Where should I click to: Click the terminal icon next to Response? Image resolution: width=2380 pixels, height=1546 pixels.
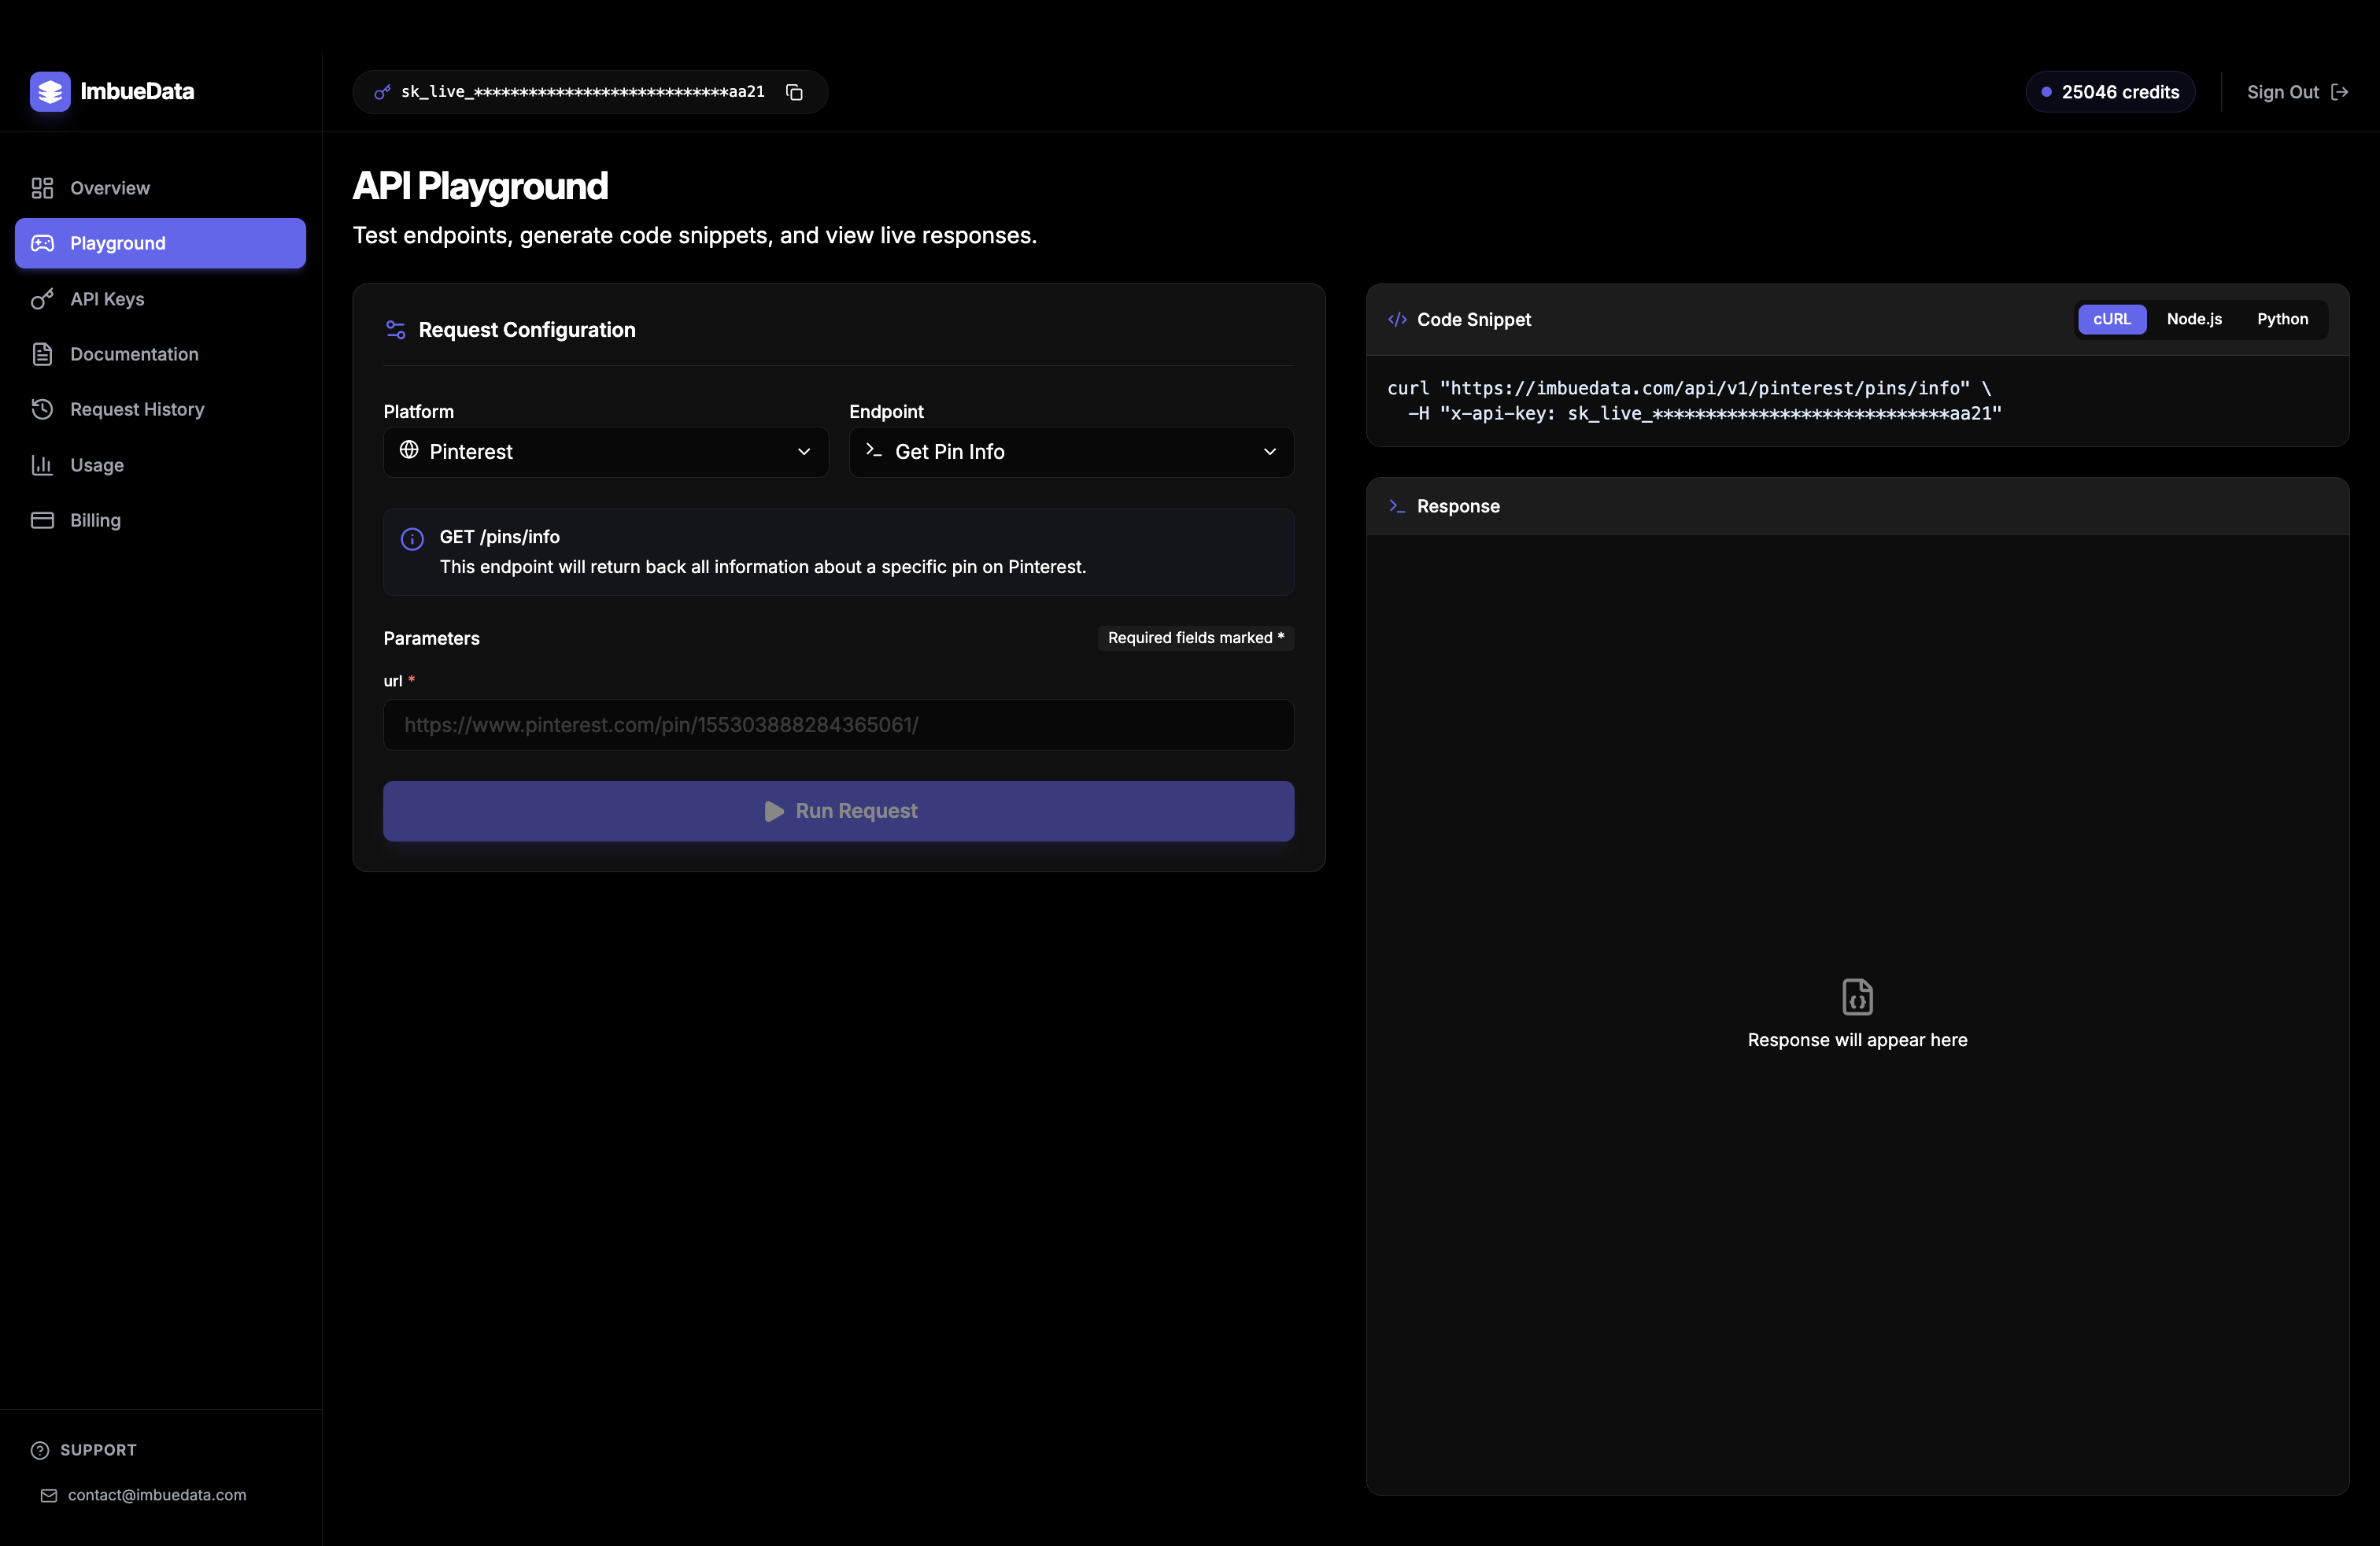(x=1396, y=506)
